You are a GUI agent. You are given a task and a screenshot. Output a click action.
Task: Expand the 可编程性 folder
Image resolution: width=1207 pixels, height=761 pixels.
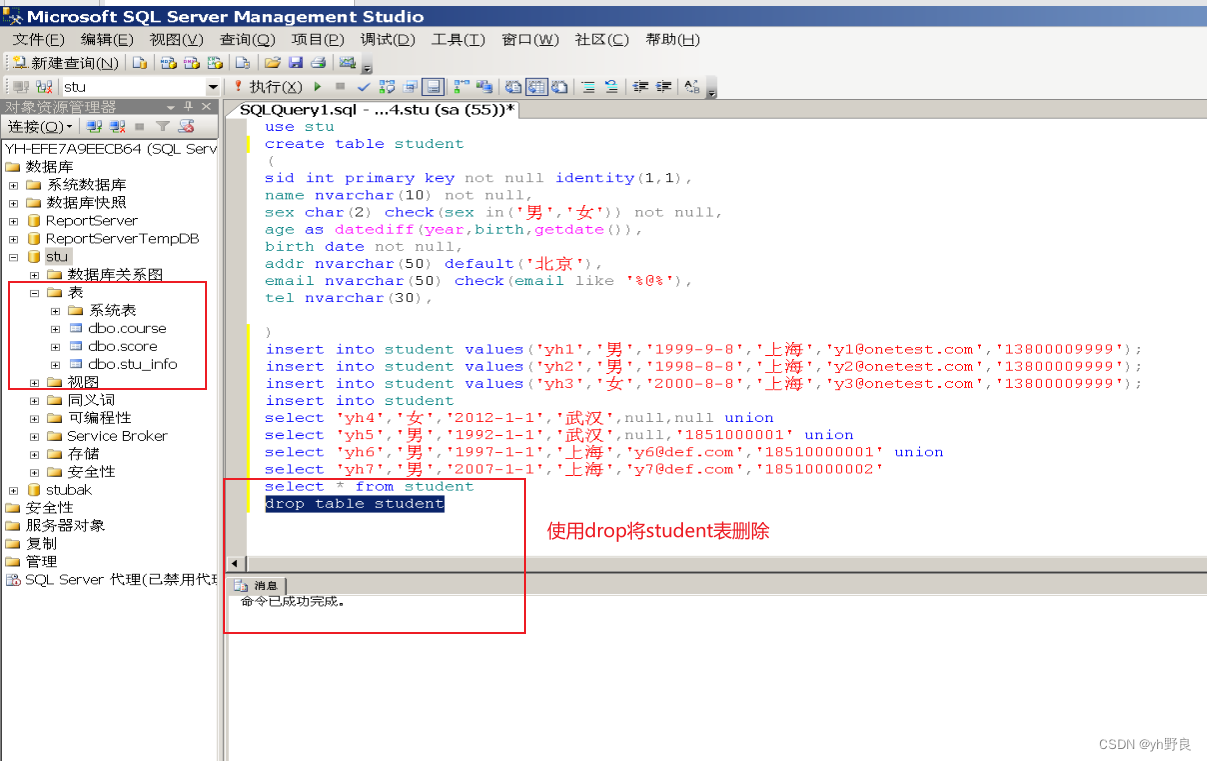coord(35,418)
